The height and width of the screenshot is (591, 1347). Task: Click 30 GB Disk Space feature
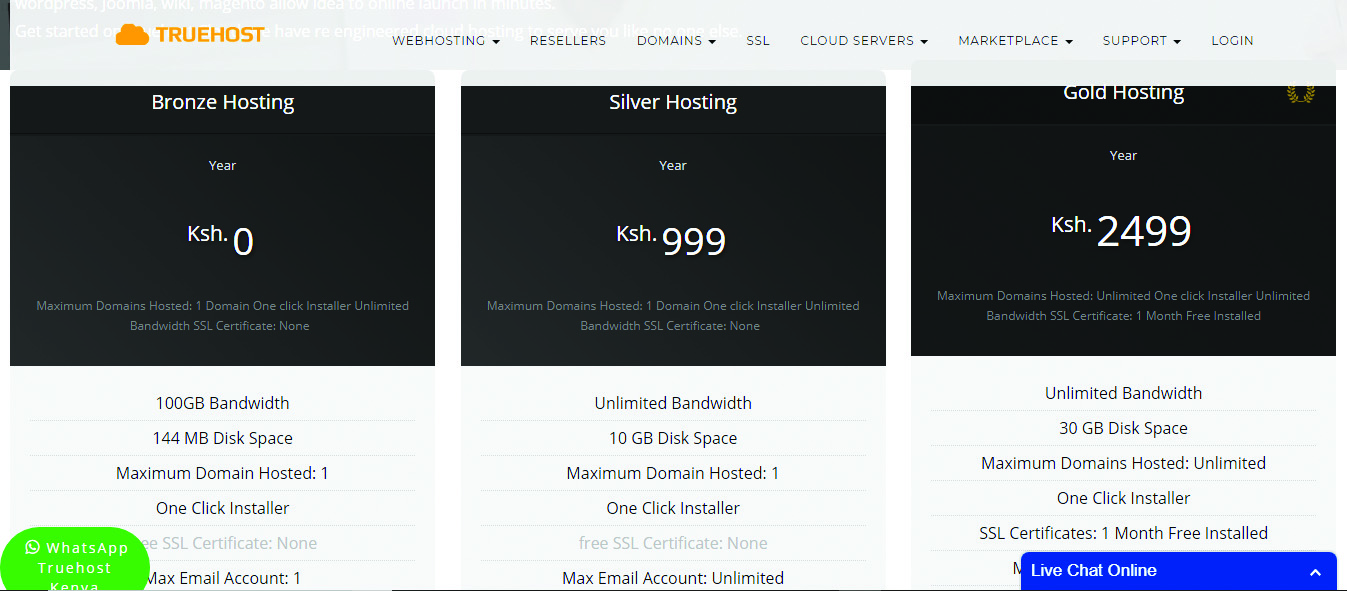(x=1123, y=428)
